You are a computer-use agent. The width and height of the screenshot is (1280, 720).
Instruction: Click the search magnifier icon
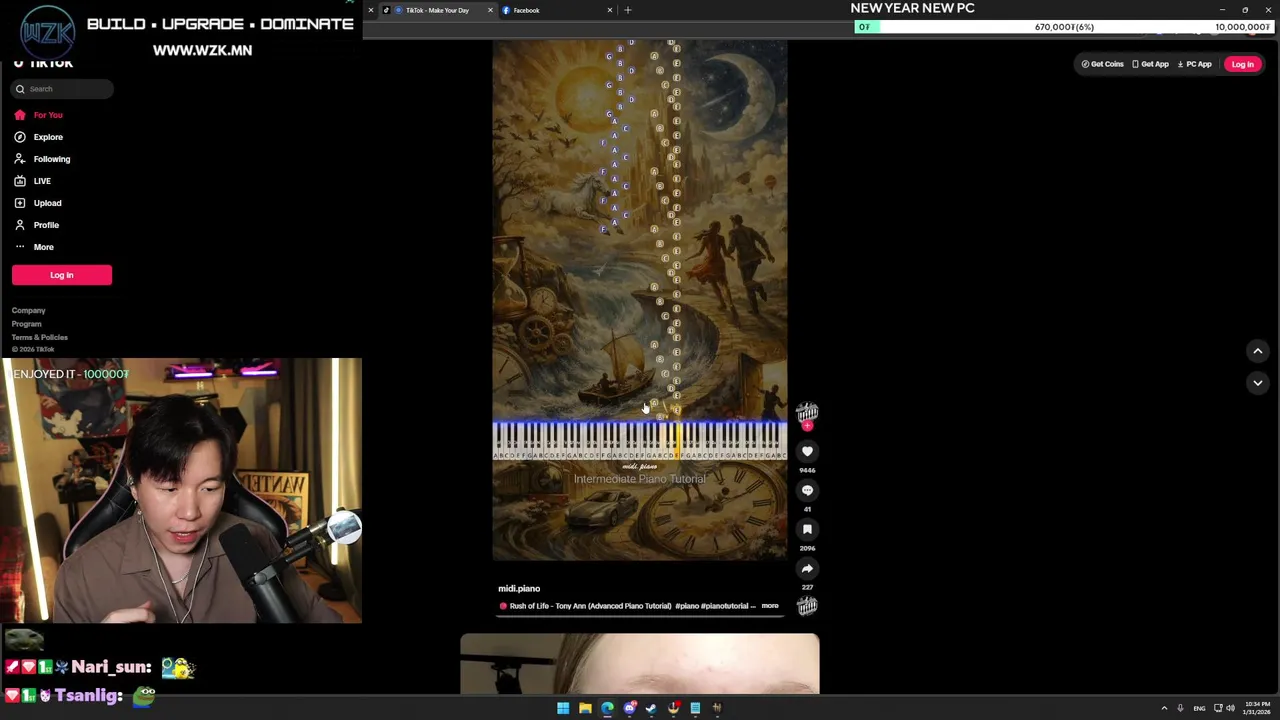[x=20, y=89]
